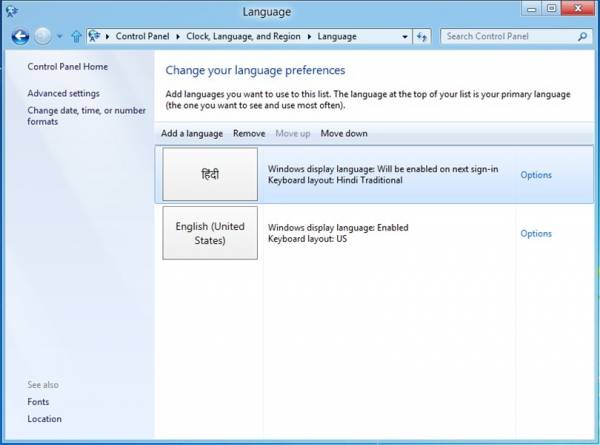Open the recent locations arrow beside Forward
The width and height of the screenshot is (600, 445).
tap(60, 37)
